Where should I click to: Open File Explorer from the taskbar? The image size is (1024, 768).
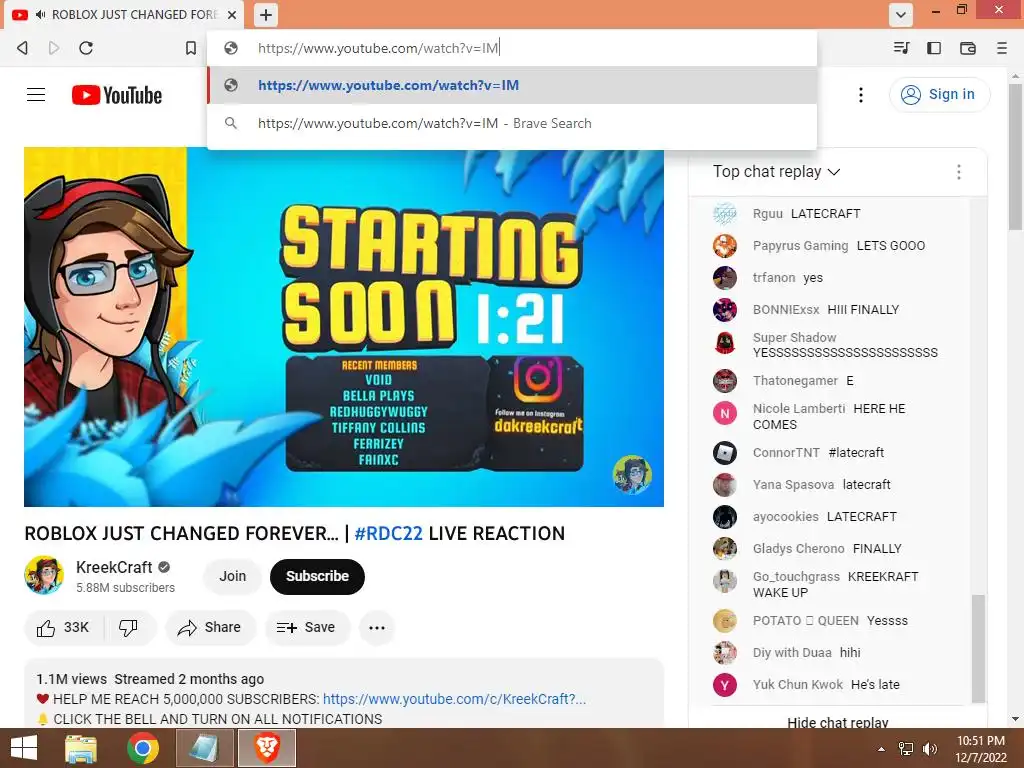[81, 748]
